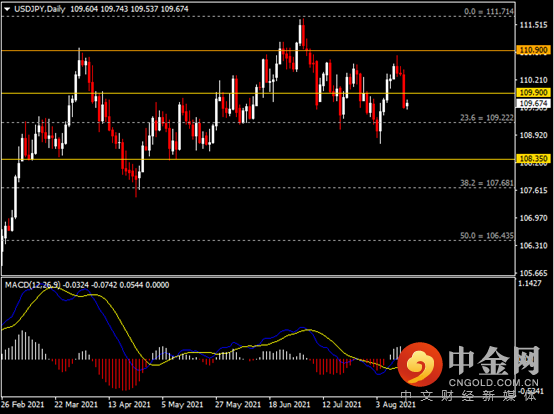Click the 111.515 price scale value

point(533,25)
